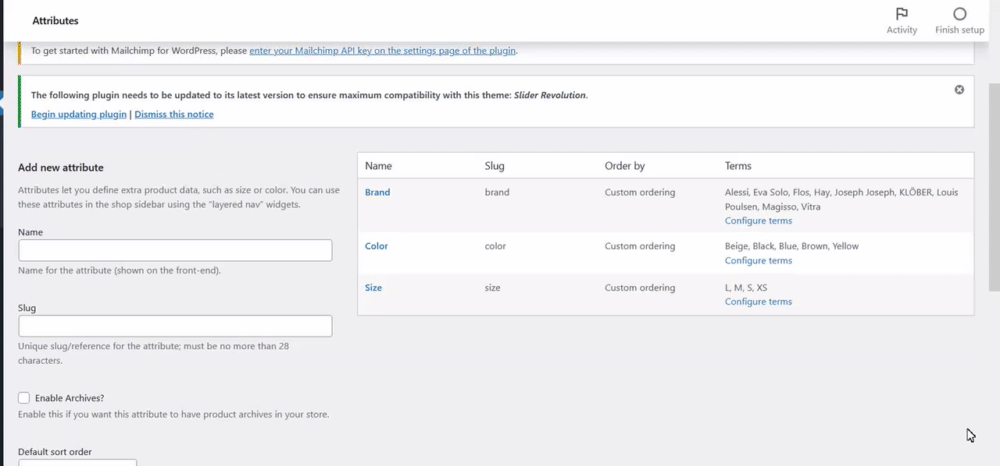Click the Terms column header
The width and height of the screenshot is (1000, 466).
(738, 166)
